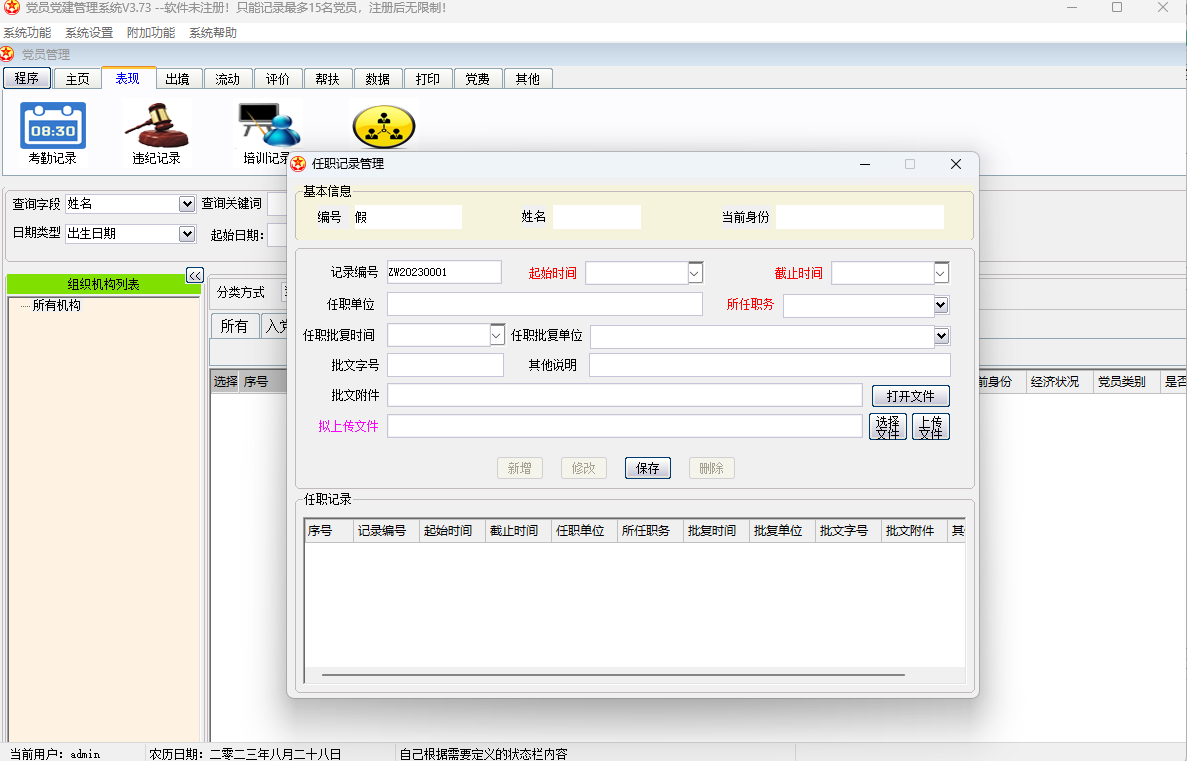Click the 记录编号 input field
1187x761 pixels.
tap(444, 272)
